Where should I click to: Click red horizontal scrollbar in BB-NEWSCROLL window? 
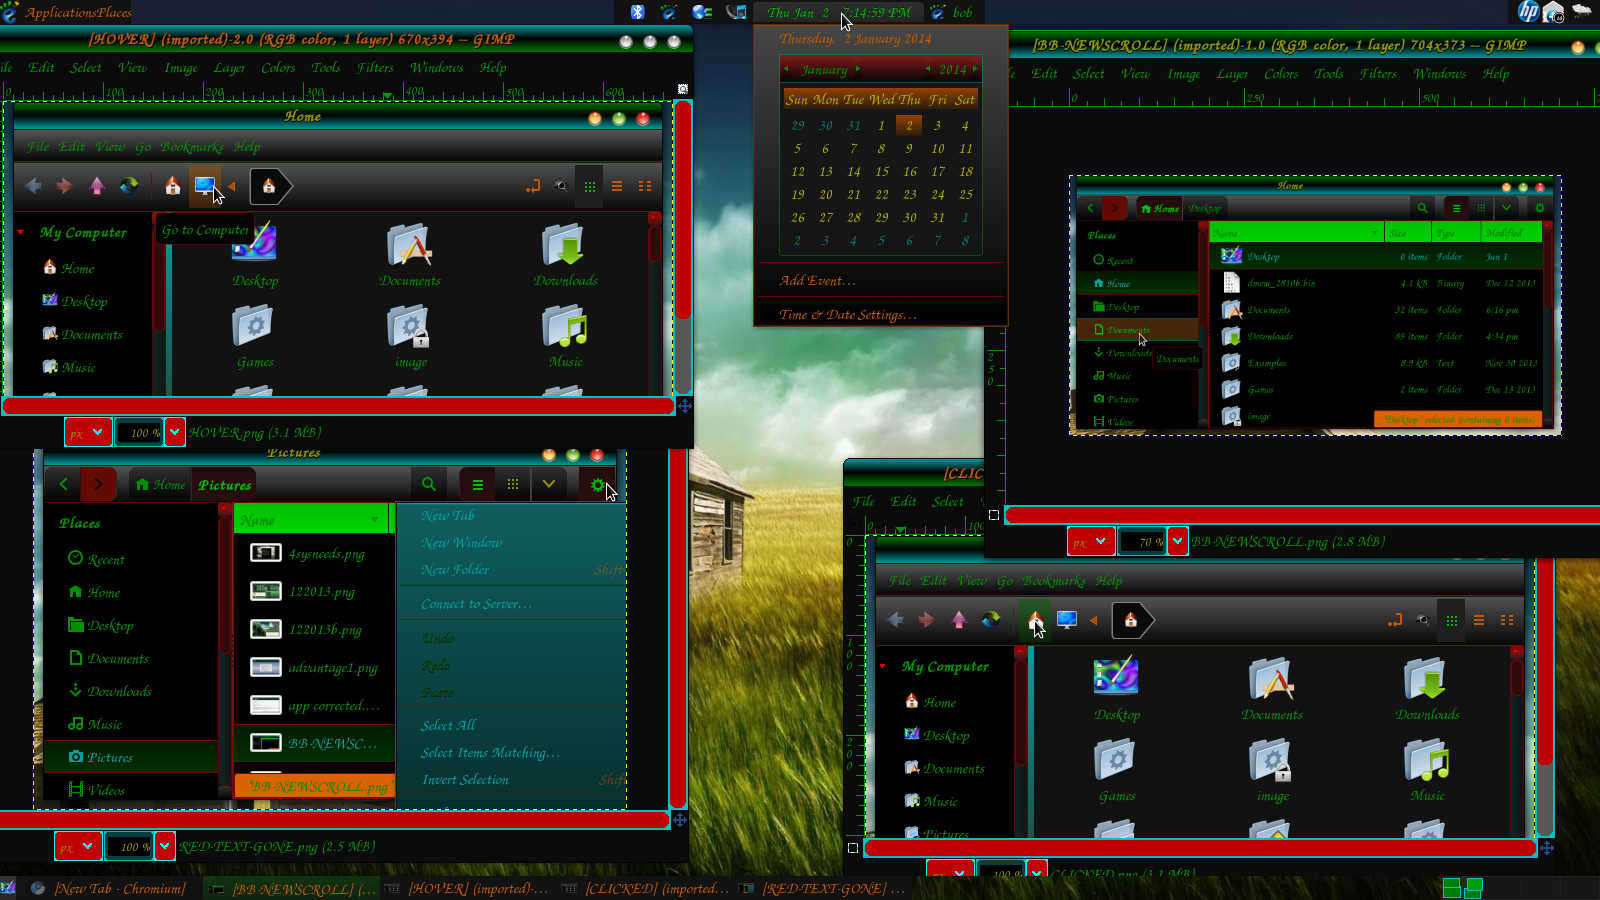(1302, 515)
